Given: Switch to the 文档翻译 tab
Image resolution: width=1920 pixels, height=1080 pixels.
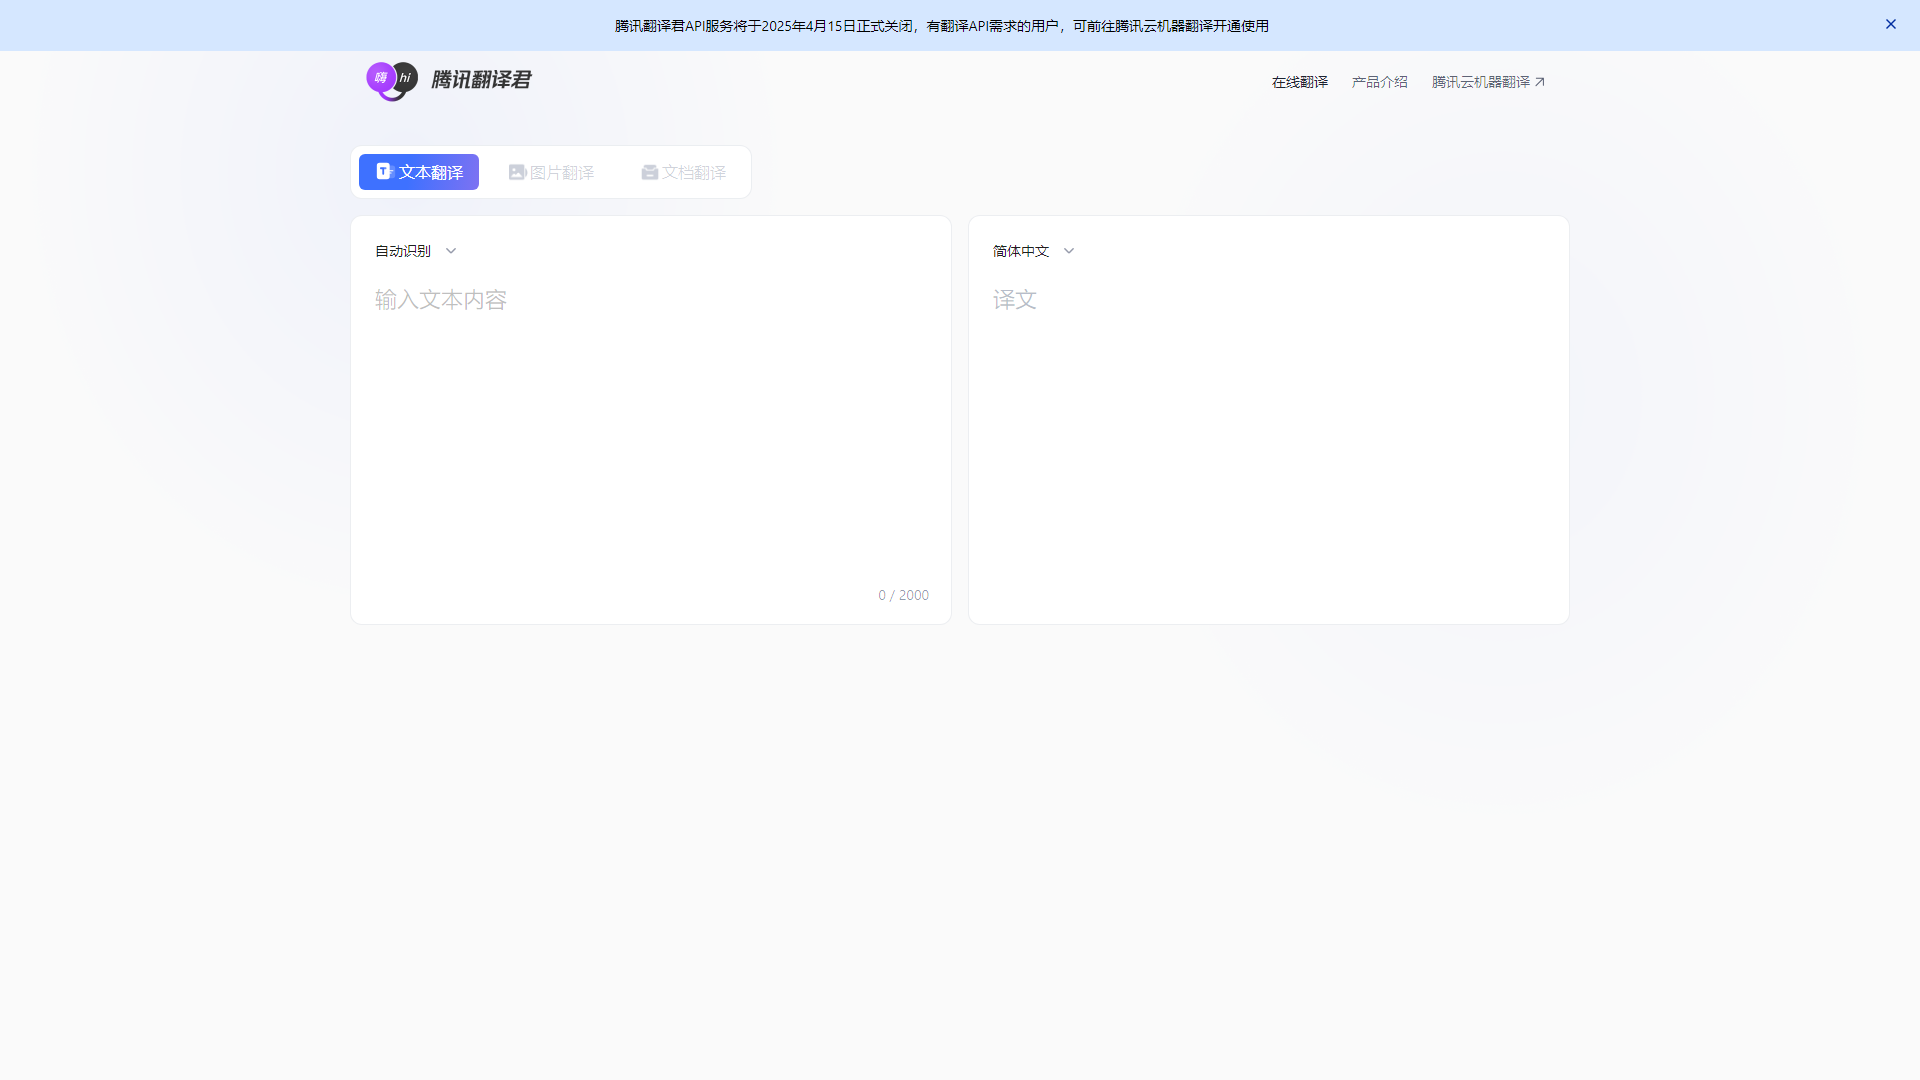Looking at the screenshot, I should (683, 171).
